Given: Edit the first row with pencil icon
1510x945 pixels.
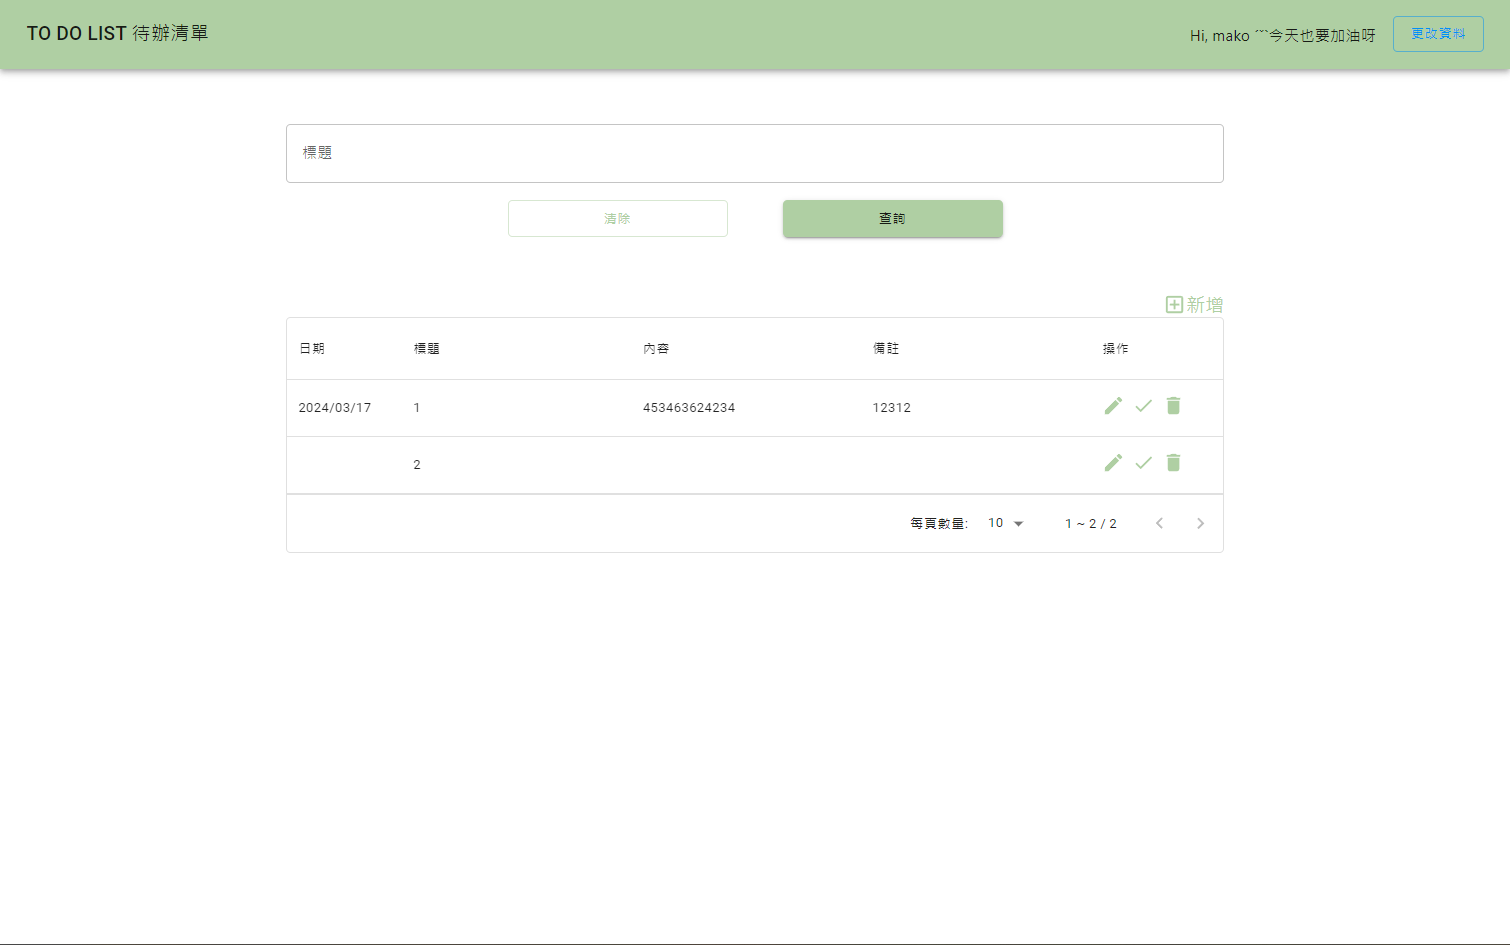Looking at the screenshot, I should click(x=1113, y=406).
